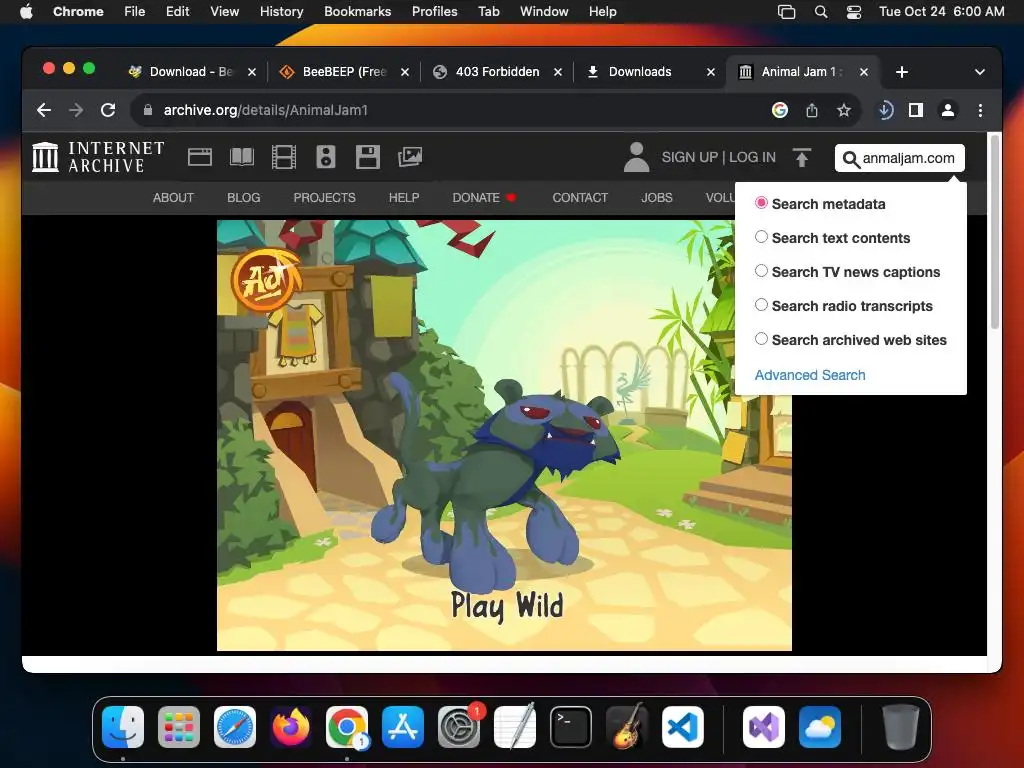
Task: Open the HELP link
Action: [x=404, y=198]
